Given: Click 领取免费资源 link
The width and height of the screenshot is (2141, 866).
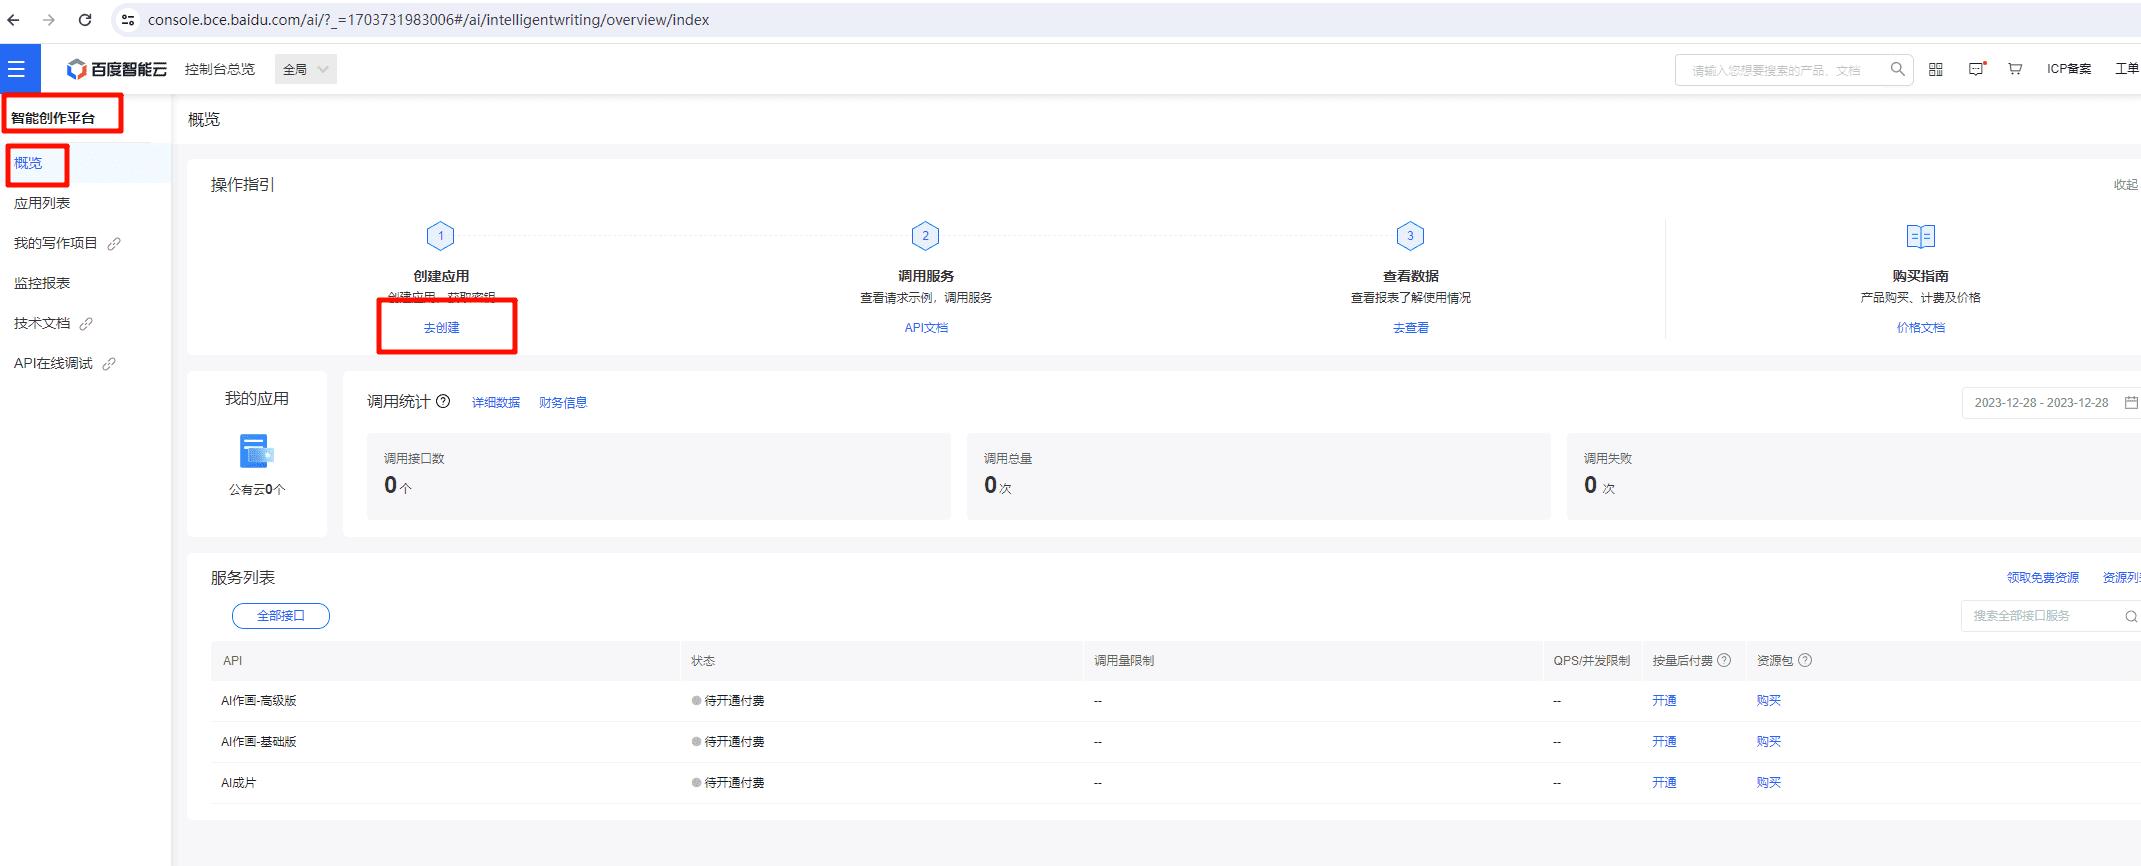Looking at the screenshot, I should (2043, 577).
